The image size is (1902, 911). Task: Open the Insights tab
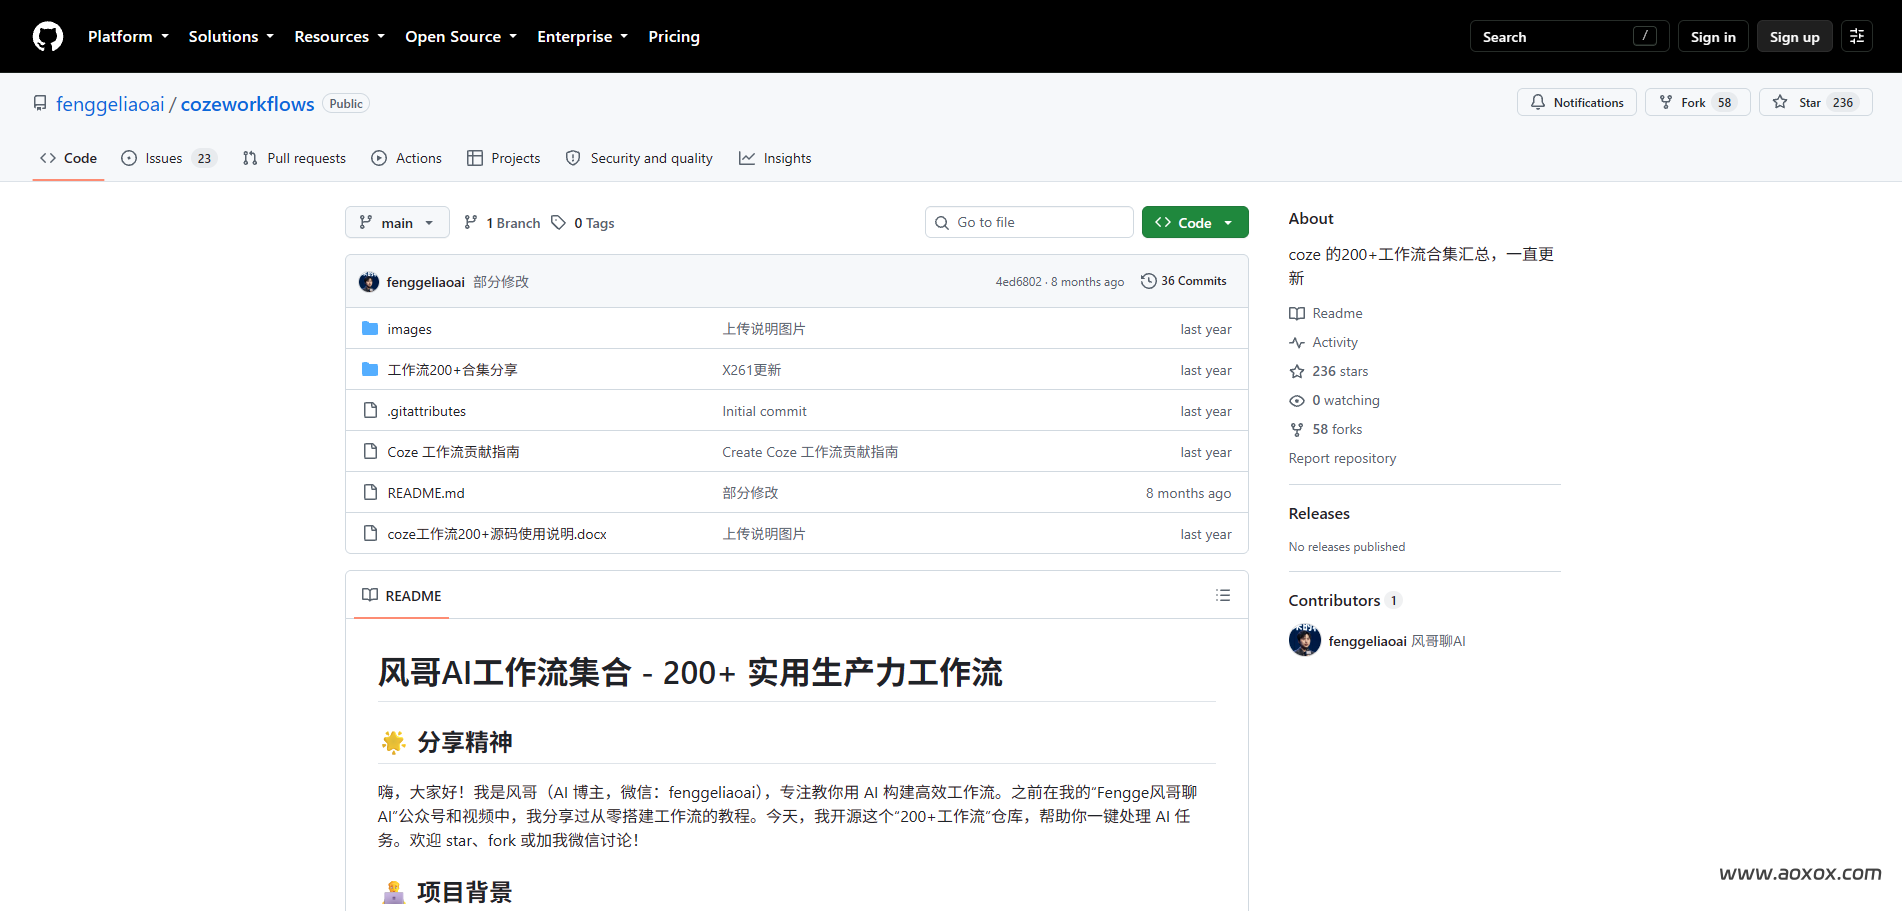[775, 158]
